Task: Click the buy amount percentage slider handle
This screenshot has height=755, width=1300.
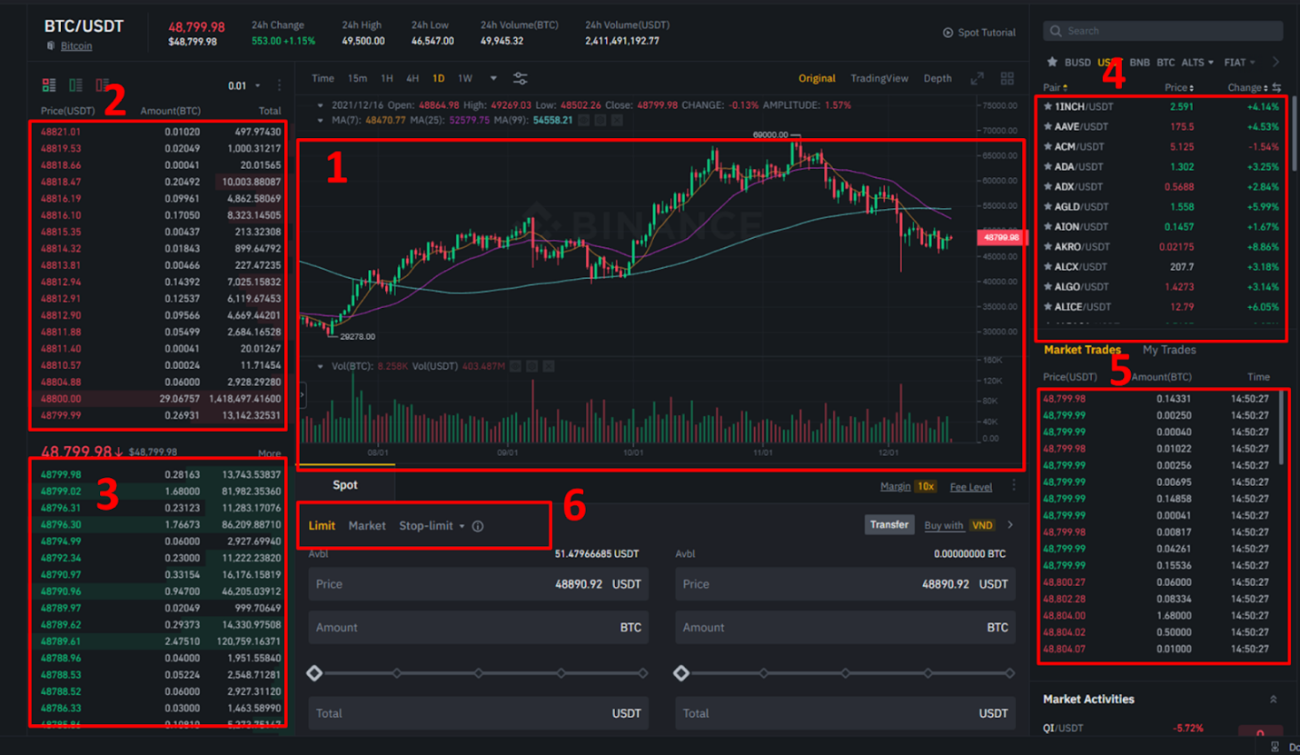Action: click(315, 673)
